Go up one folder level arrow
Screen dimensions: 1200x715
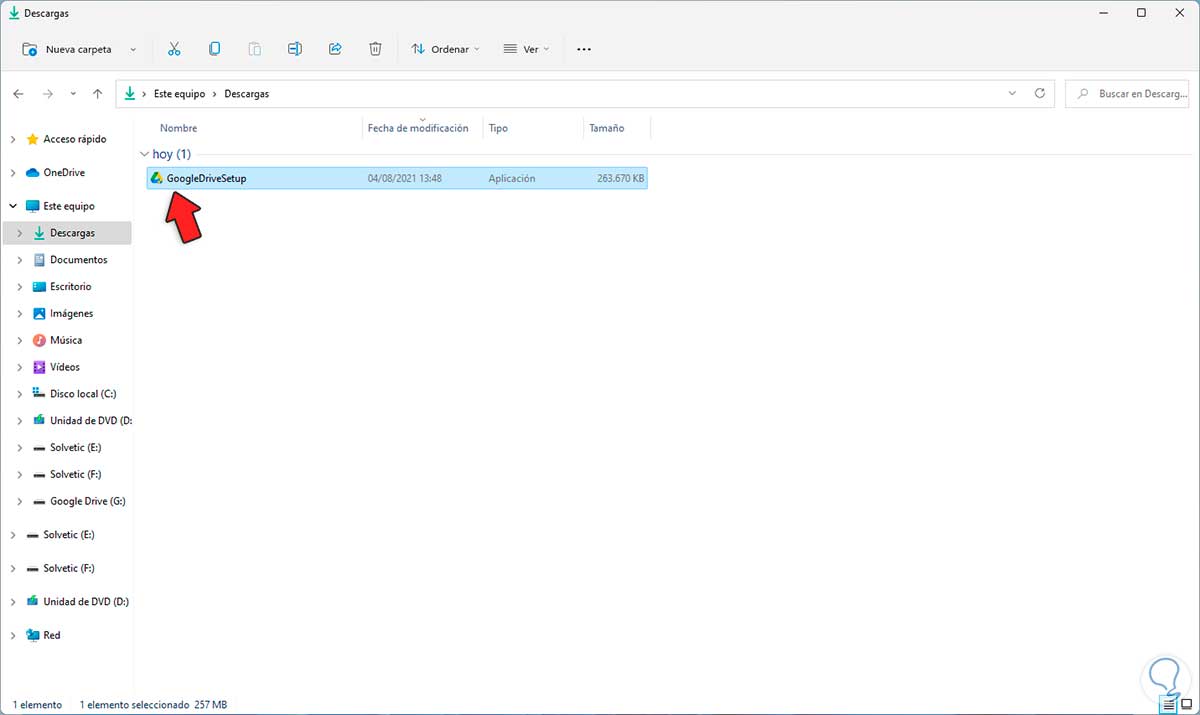pos(97,94)
